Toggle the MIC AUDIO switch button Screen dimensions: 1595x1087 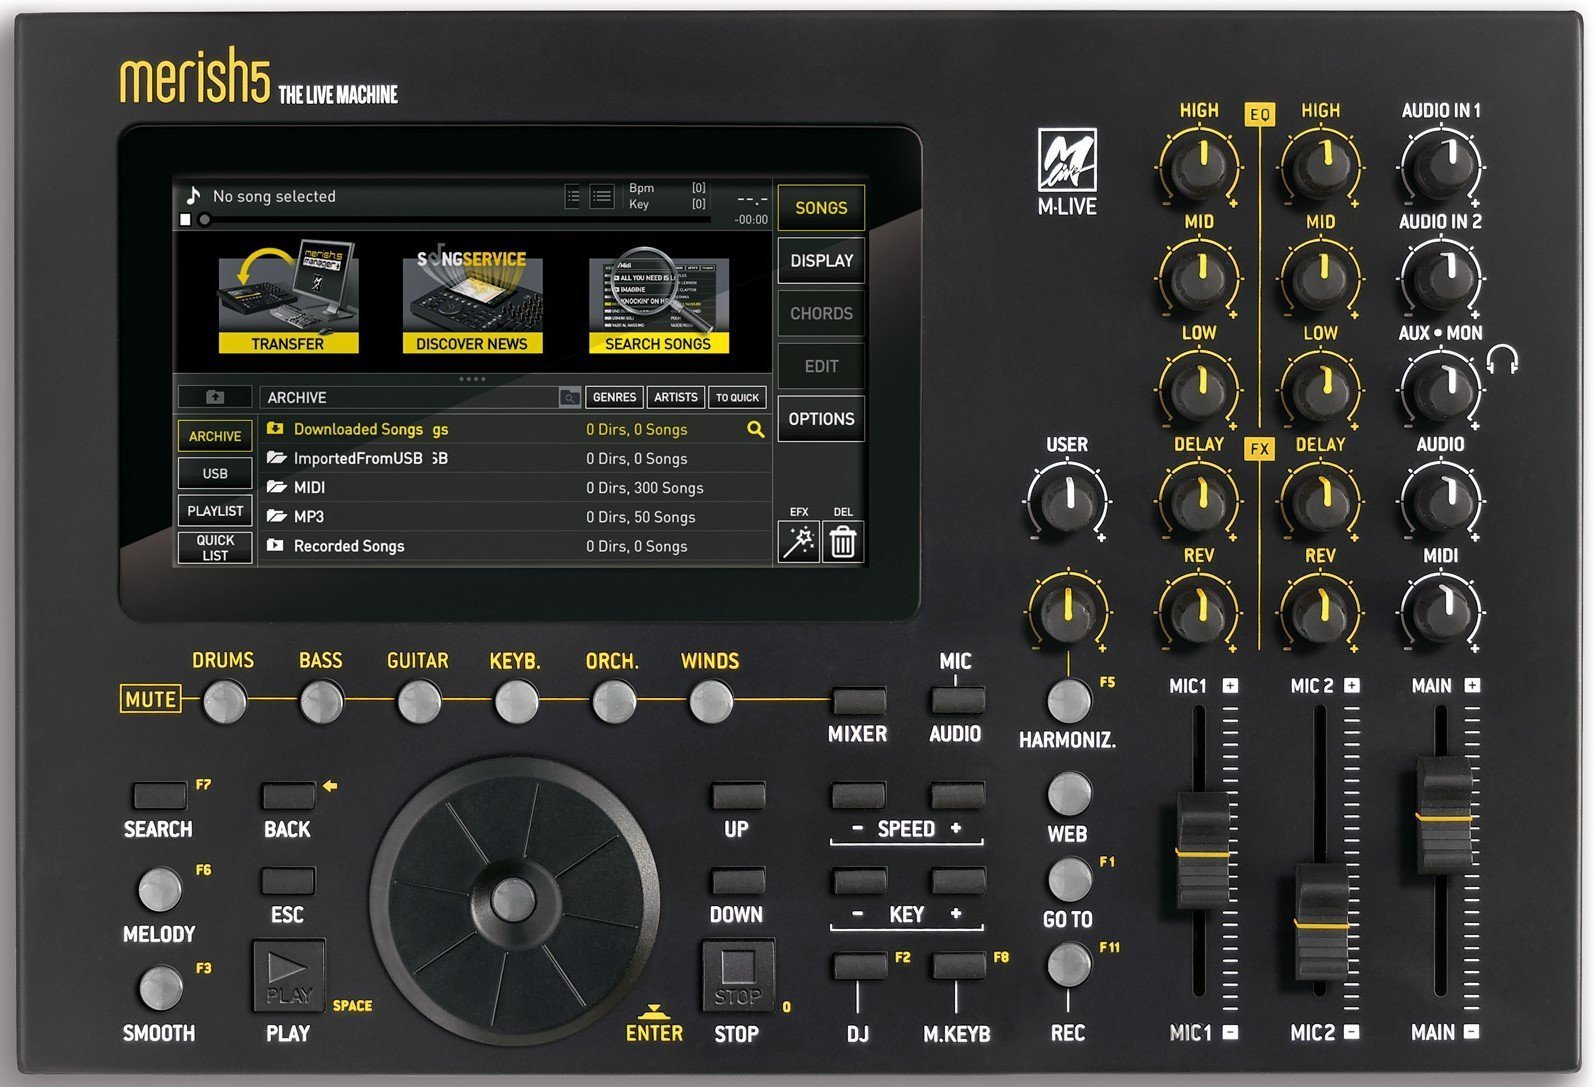click(957, 700)
